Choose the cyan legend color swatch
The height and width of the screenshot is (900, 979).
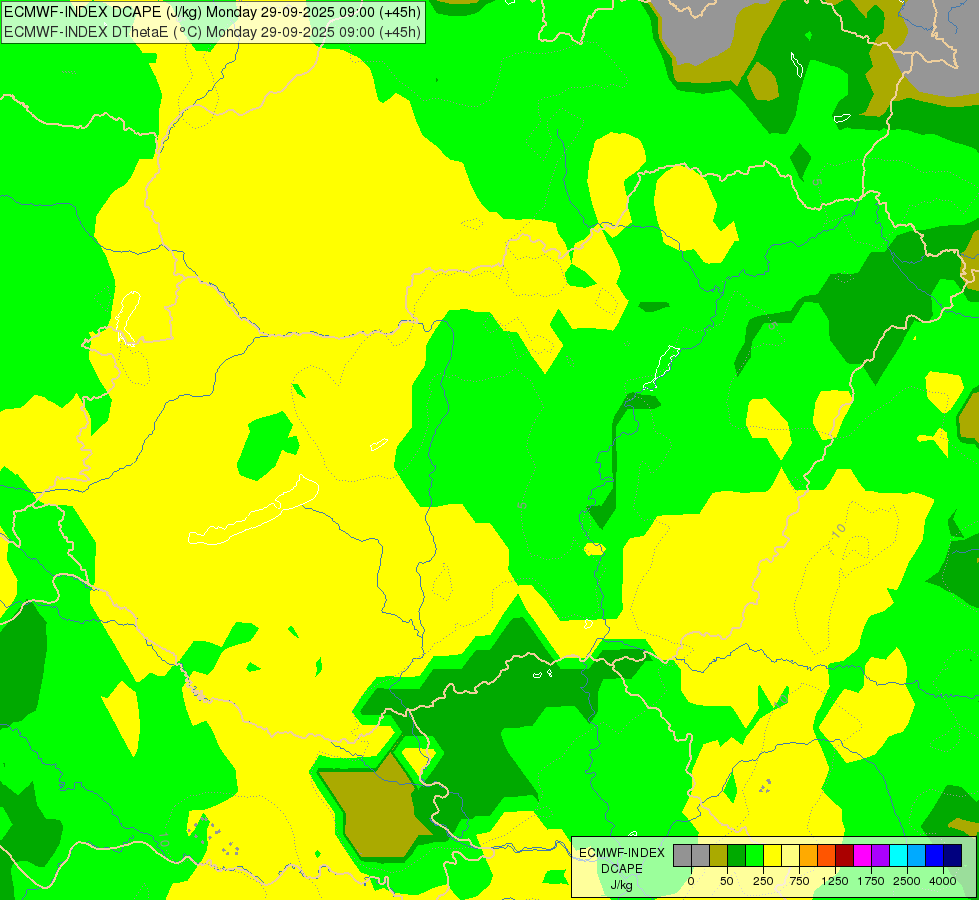(898, 855)
